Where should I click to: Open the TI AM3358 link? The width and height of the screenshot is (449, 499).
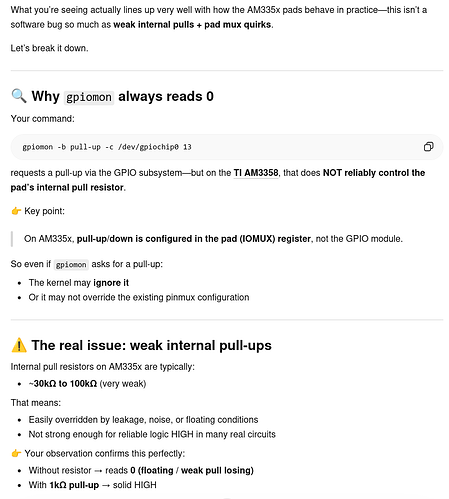pyautogui.click(x=256, y=173)
